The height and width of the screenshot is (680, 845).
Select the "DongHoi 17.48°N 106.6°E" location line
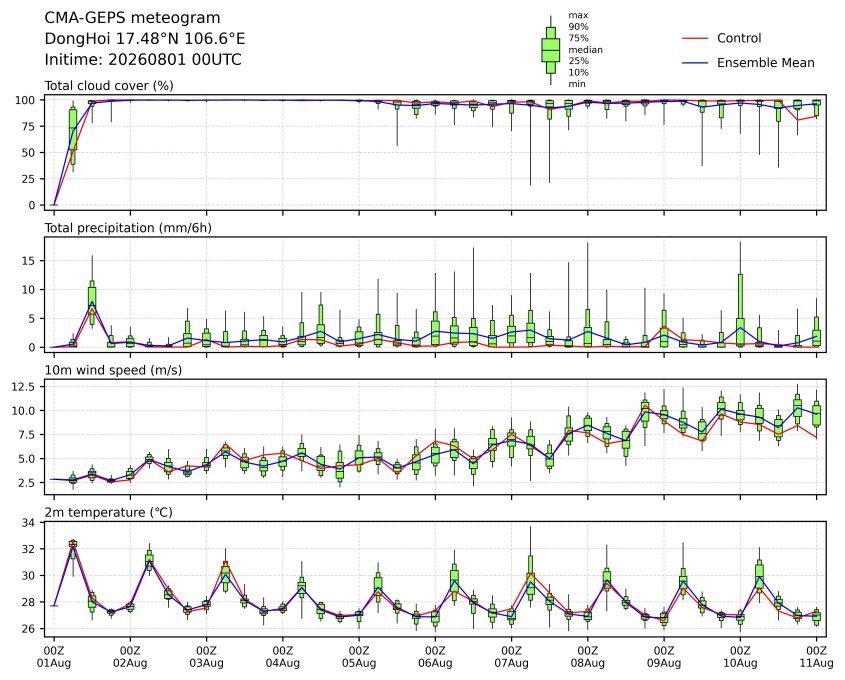144,39
